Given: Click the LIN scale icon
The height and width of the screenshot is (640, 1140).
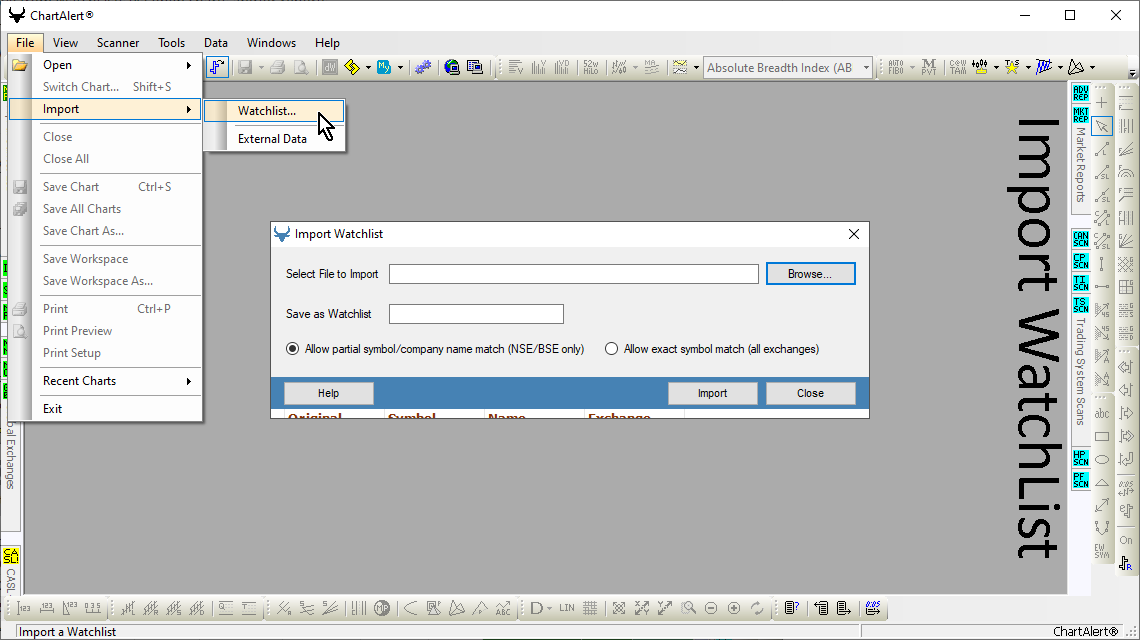Looking at the screenshot, I should click(566, 608).
